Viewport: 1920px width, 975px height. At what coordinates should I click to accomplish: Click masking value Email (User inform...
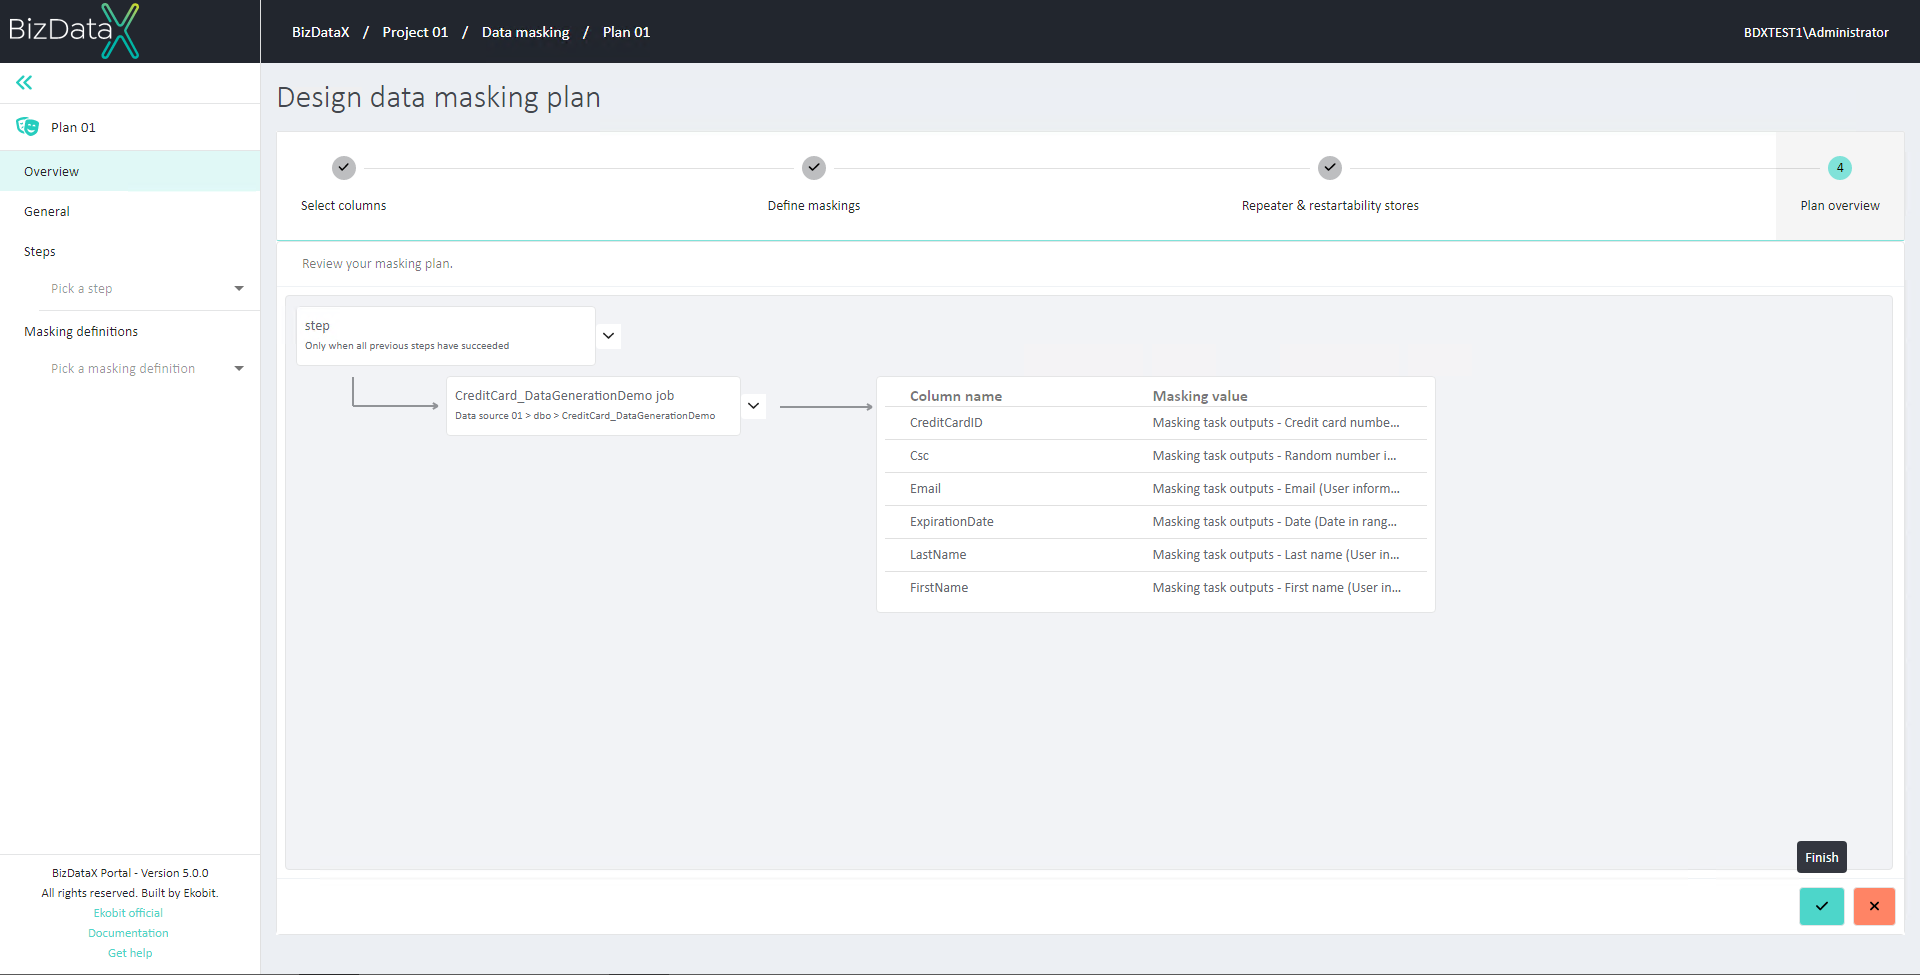pyautogui.click(x=1276, y=489)
